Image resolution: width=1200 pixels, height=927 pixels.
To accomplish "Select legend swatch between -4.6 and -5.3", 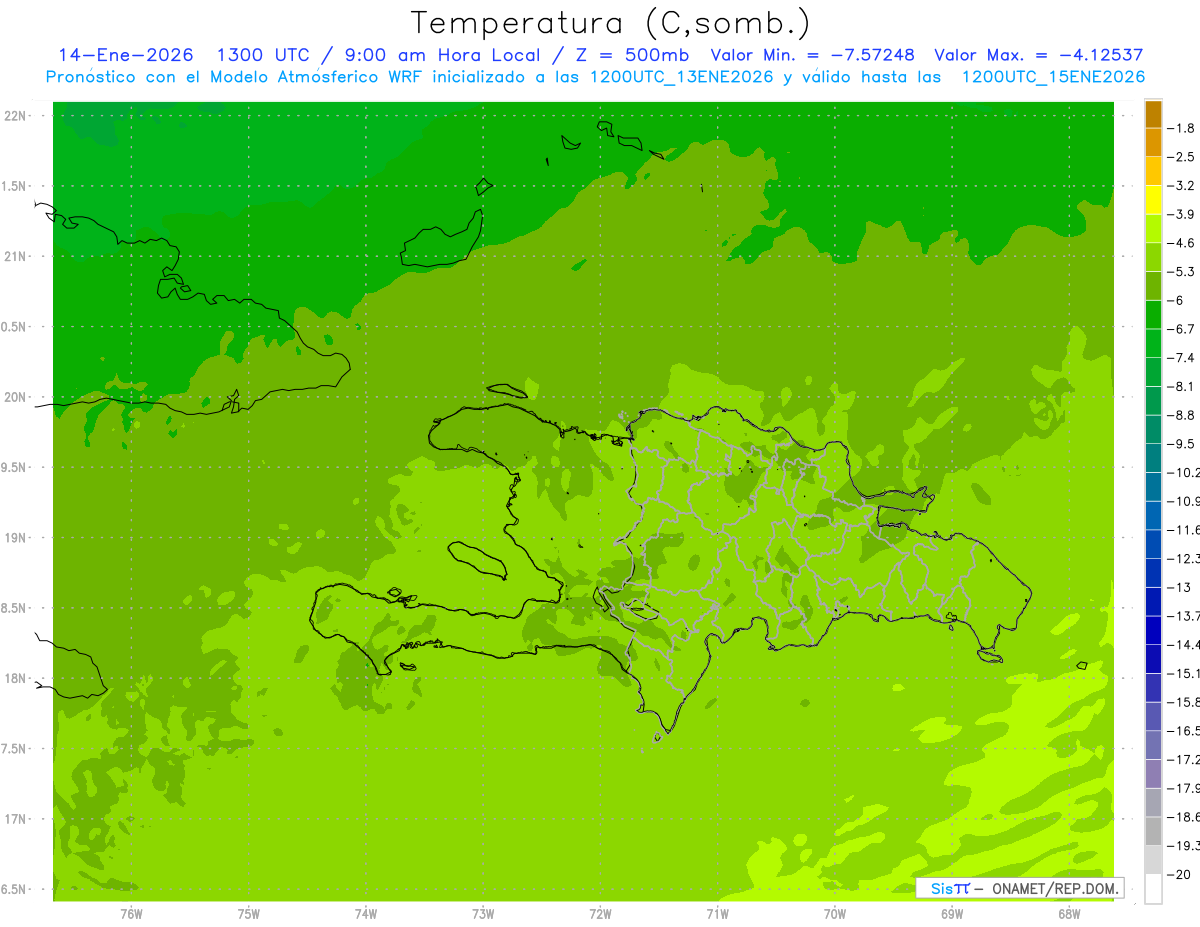I will pos(1153,257).
